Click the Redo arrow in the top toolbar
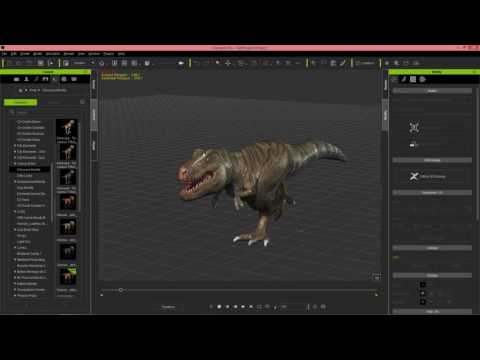This screenshot has width=480, height=360. pyautogui.click(x=207, y=63)
